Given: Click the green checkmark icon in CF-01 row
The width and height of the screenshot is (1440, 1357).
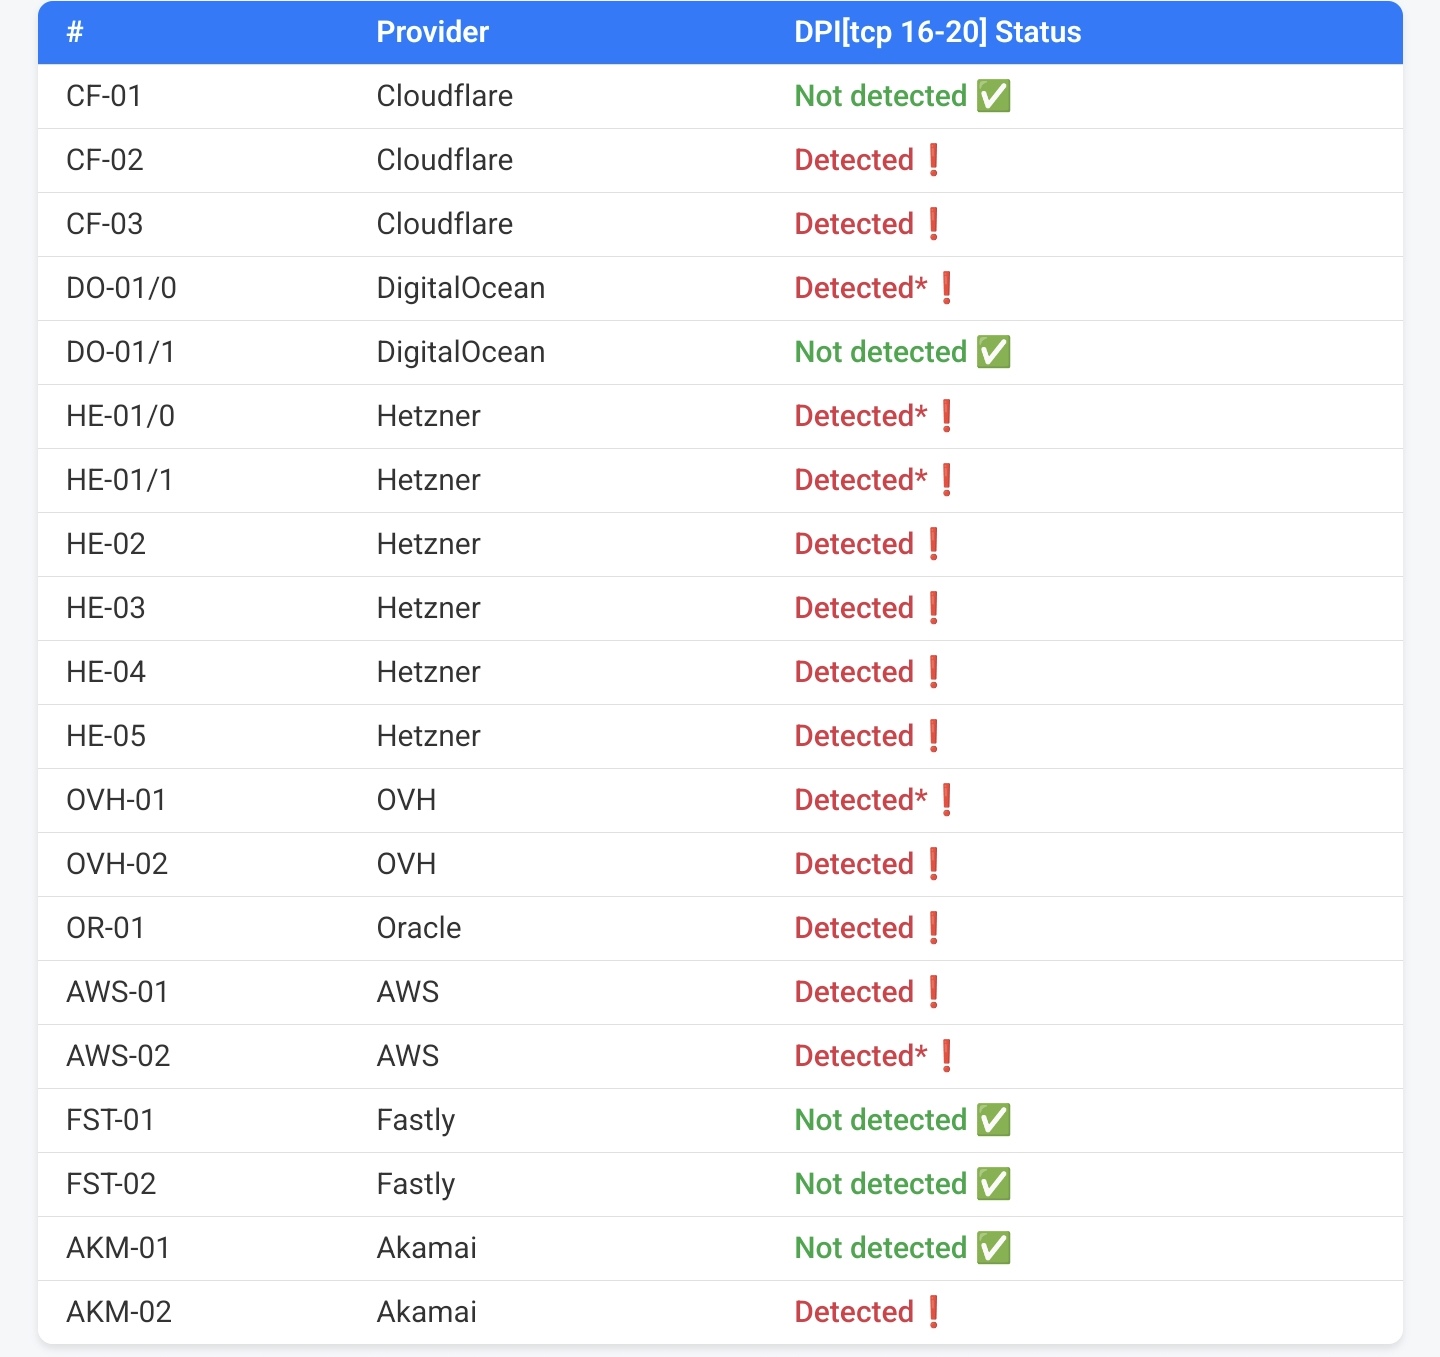Looking at the screenshot, I should coord(993,96).
